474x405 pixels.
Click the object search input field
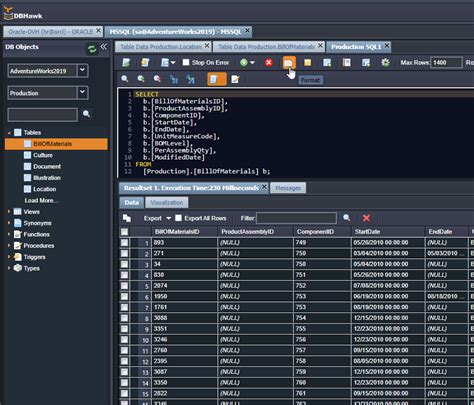coord(43,115)
